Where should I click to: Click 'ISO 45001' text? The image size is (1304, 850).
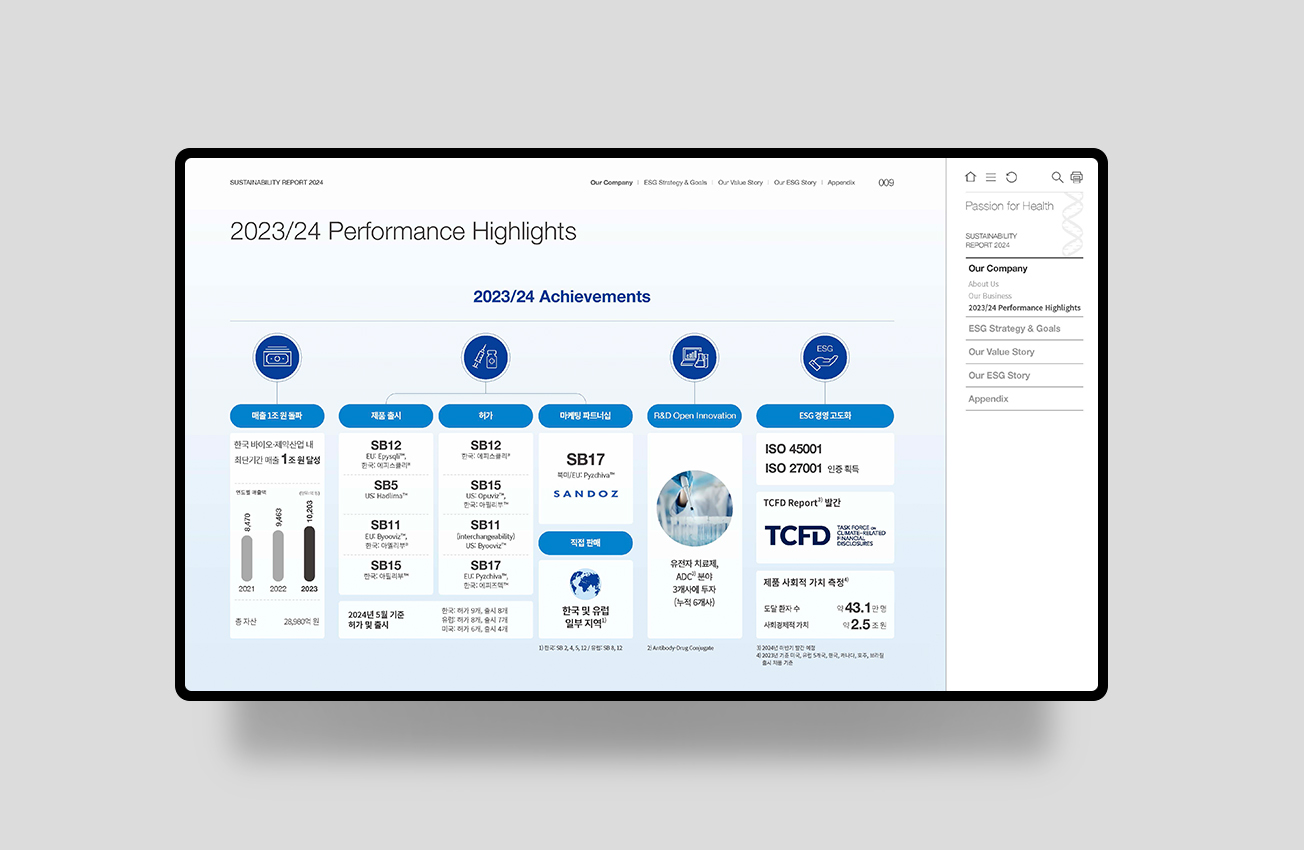point(794,450)
